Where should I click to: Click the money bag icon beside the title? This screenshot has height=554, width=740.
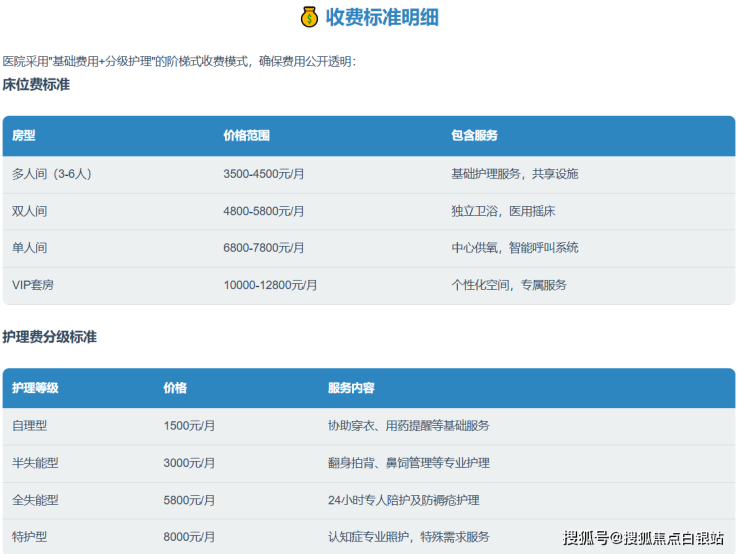[308, 17]
